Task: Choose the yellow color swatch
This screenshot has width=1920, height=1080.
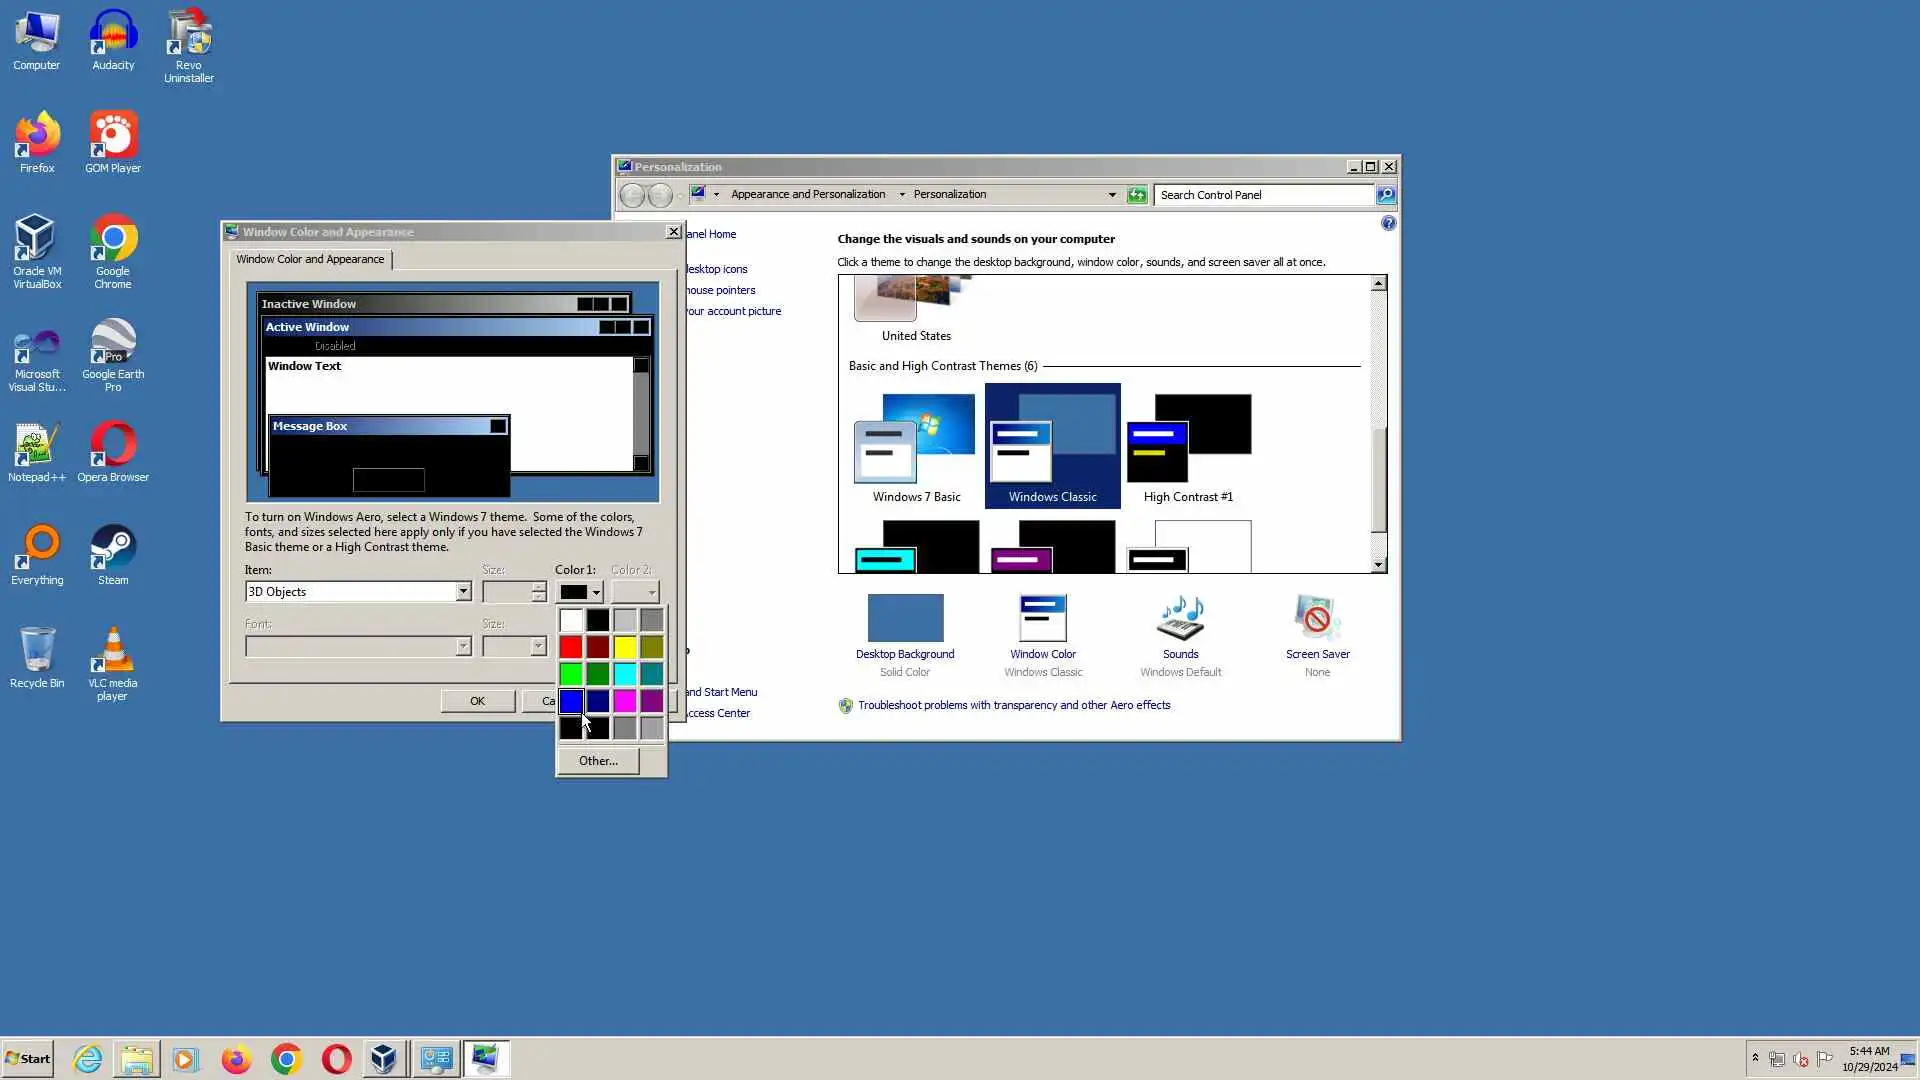Action: tap(625, 648)
